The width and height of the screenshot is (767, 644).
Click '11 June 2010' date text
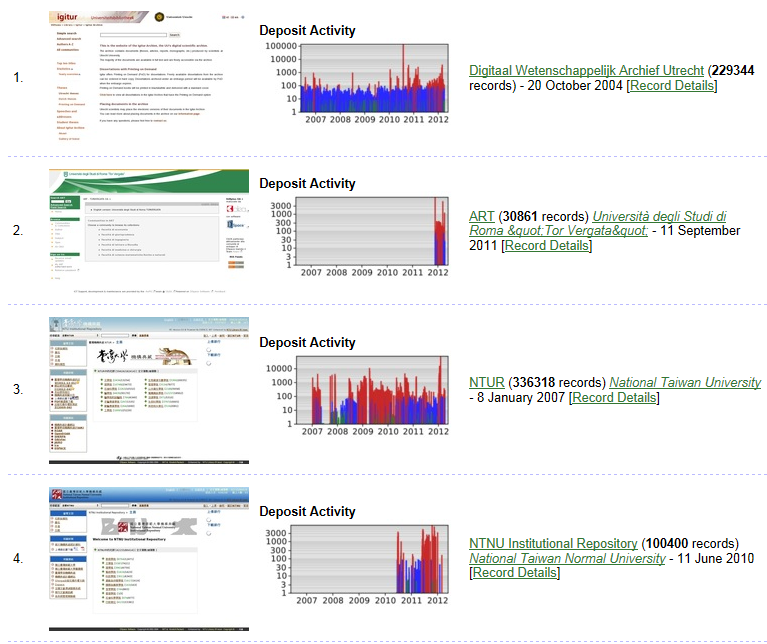pos(716,558)
